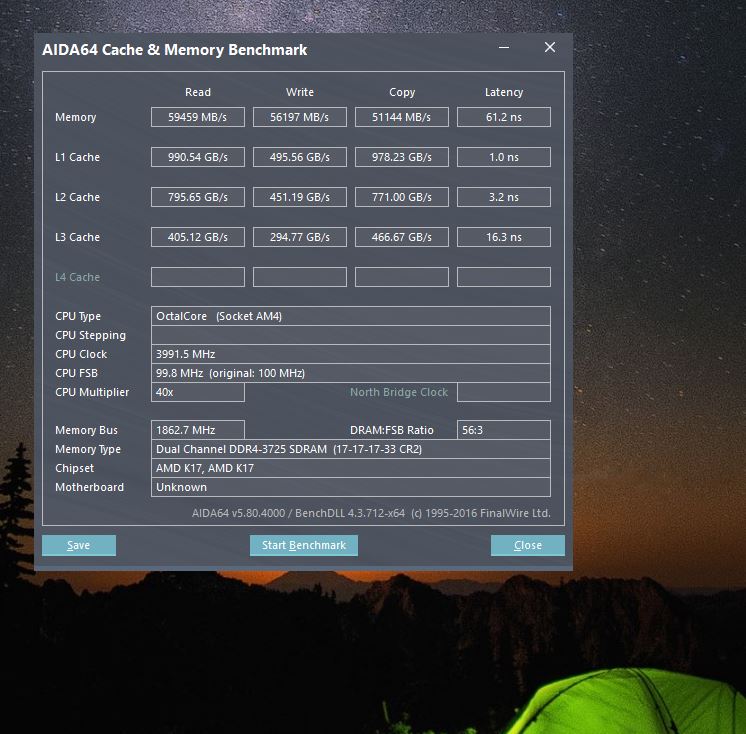Click the CPU FSB value 99.8 MHz
Viewport: 746px width, 734px height.
pyautogui.click(x=351, y=373)
